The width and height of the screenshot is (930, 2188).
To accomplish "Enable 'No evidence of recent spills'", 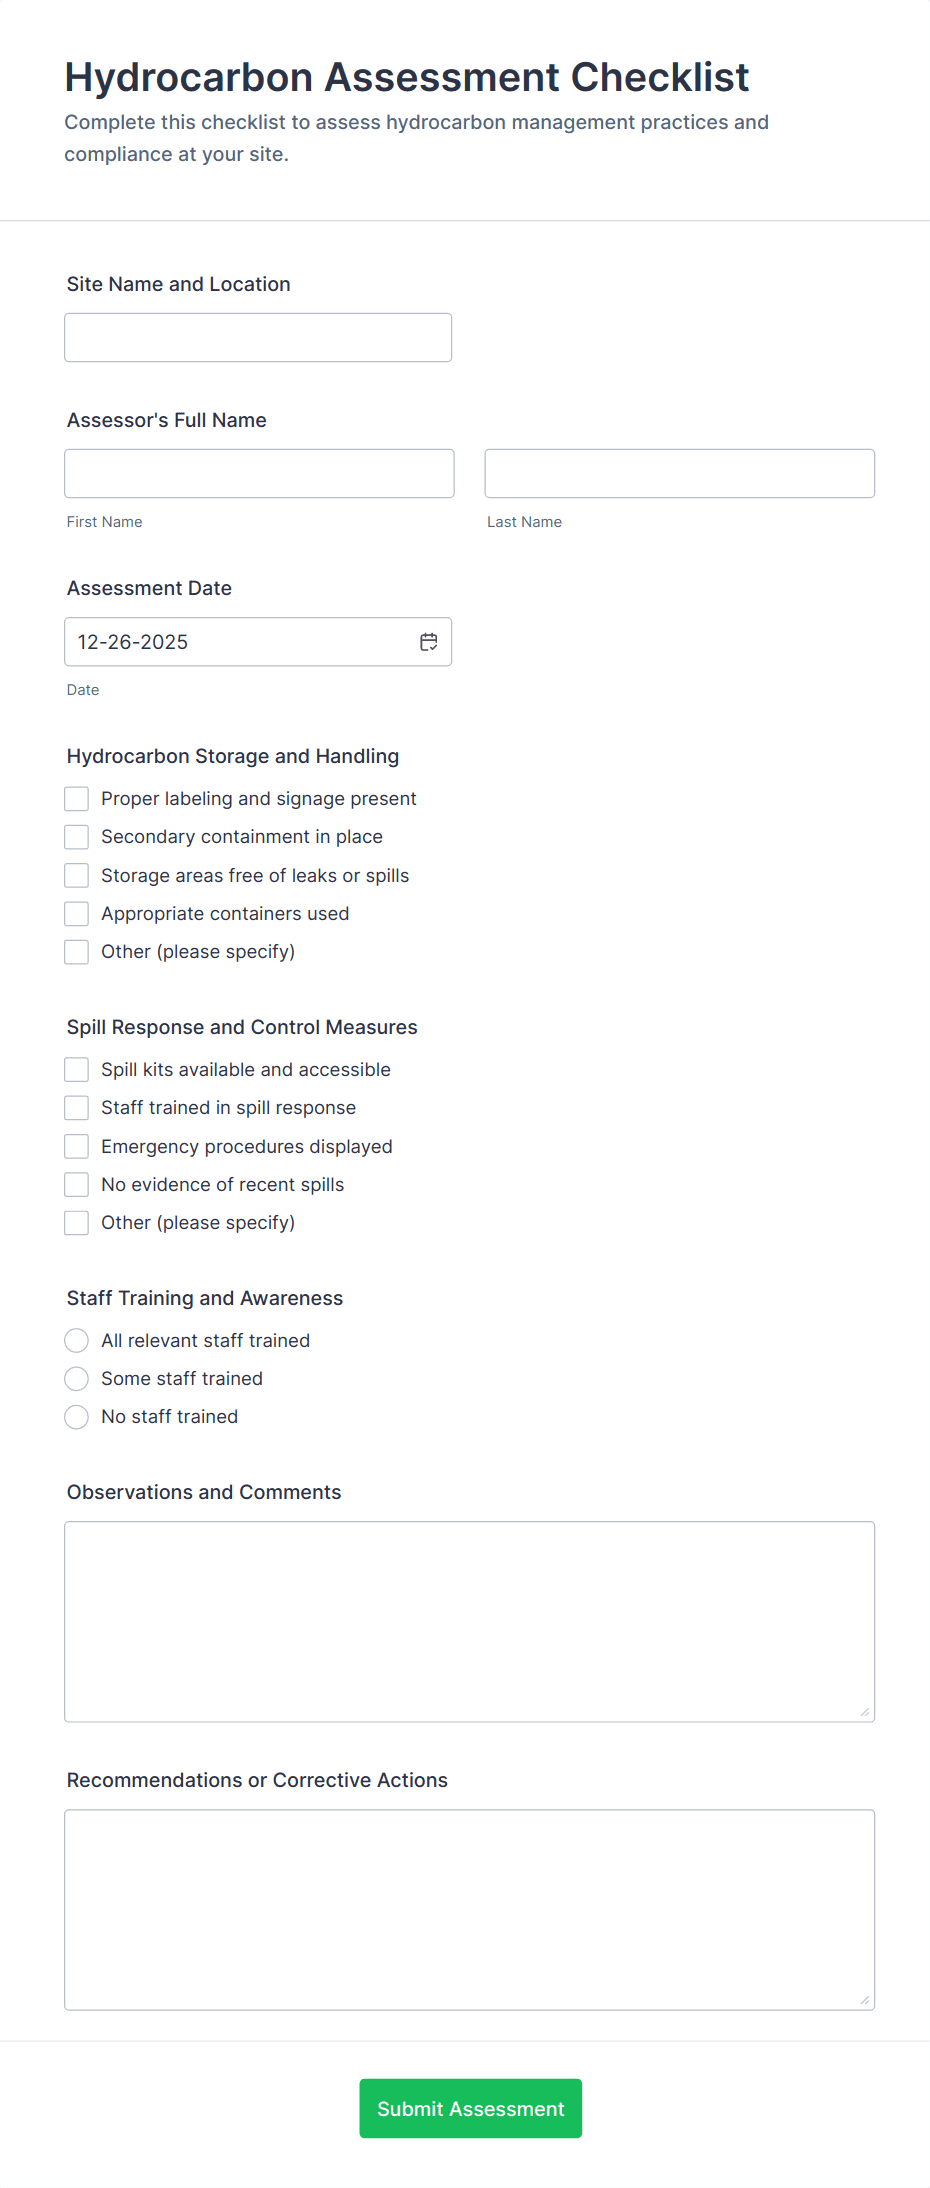I will coord(76,1184).
